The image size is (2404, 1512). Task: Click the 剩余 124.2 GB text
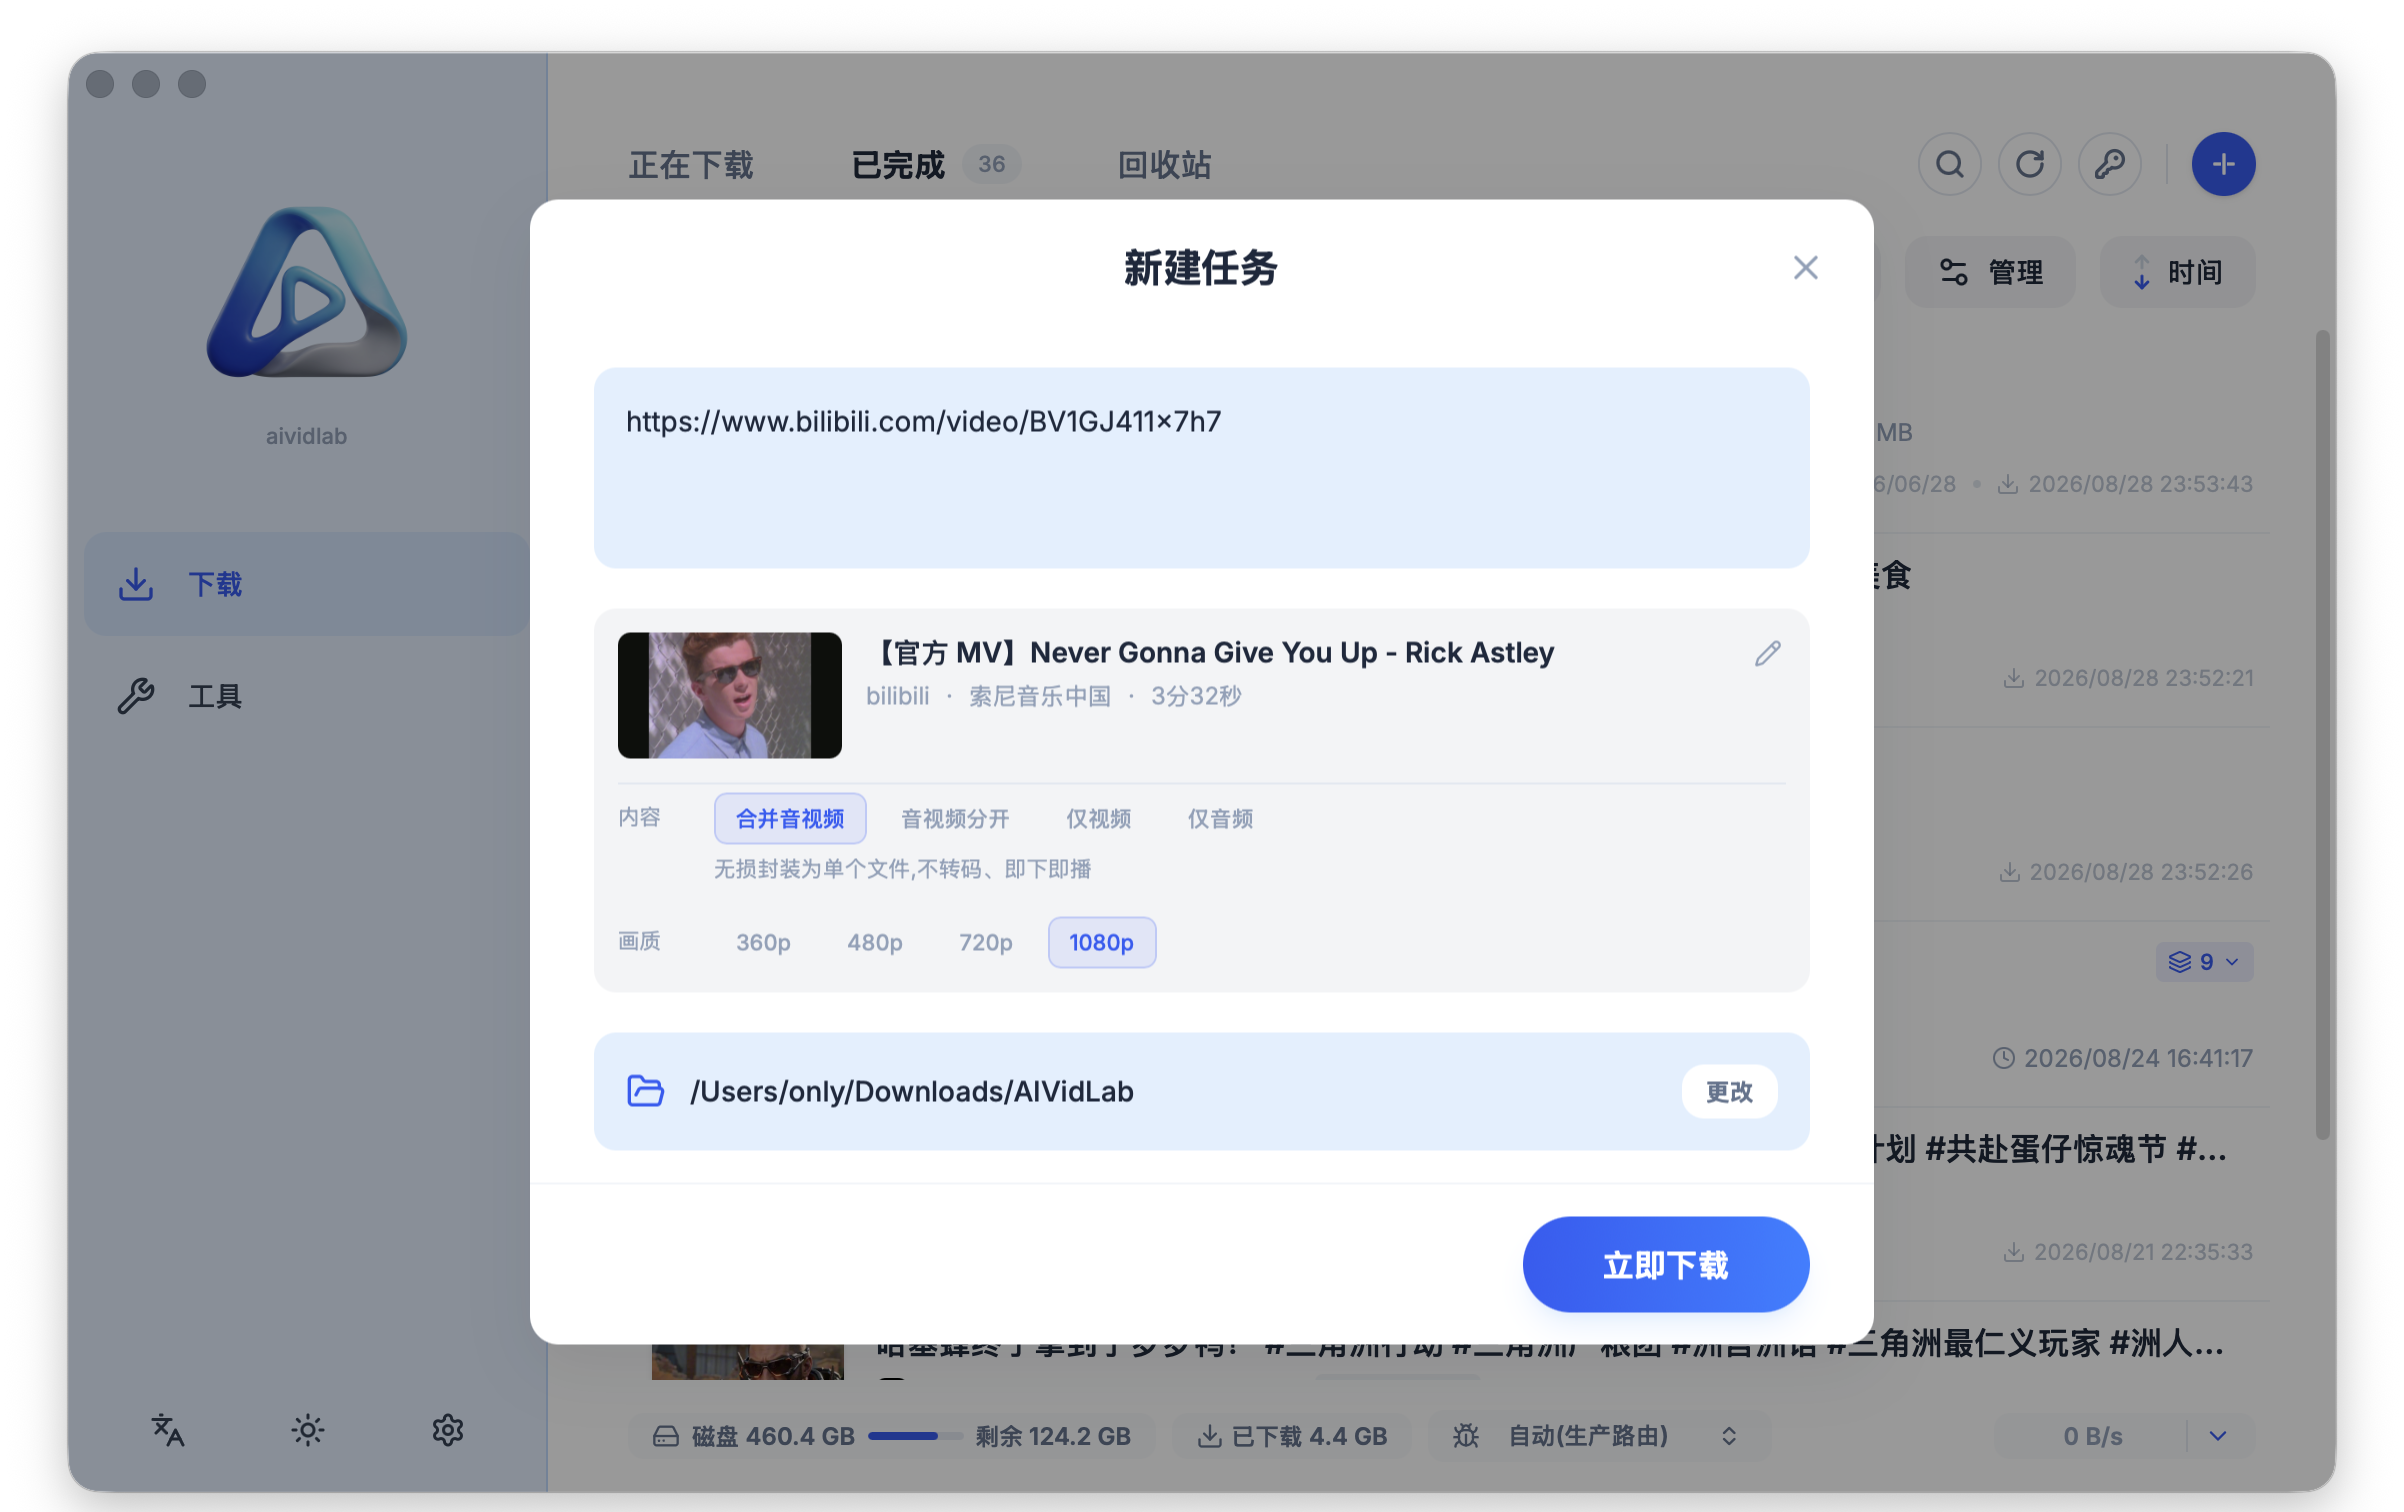click(x=1053, y=1437)
